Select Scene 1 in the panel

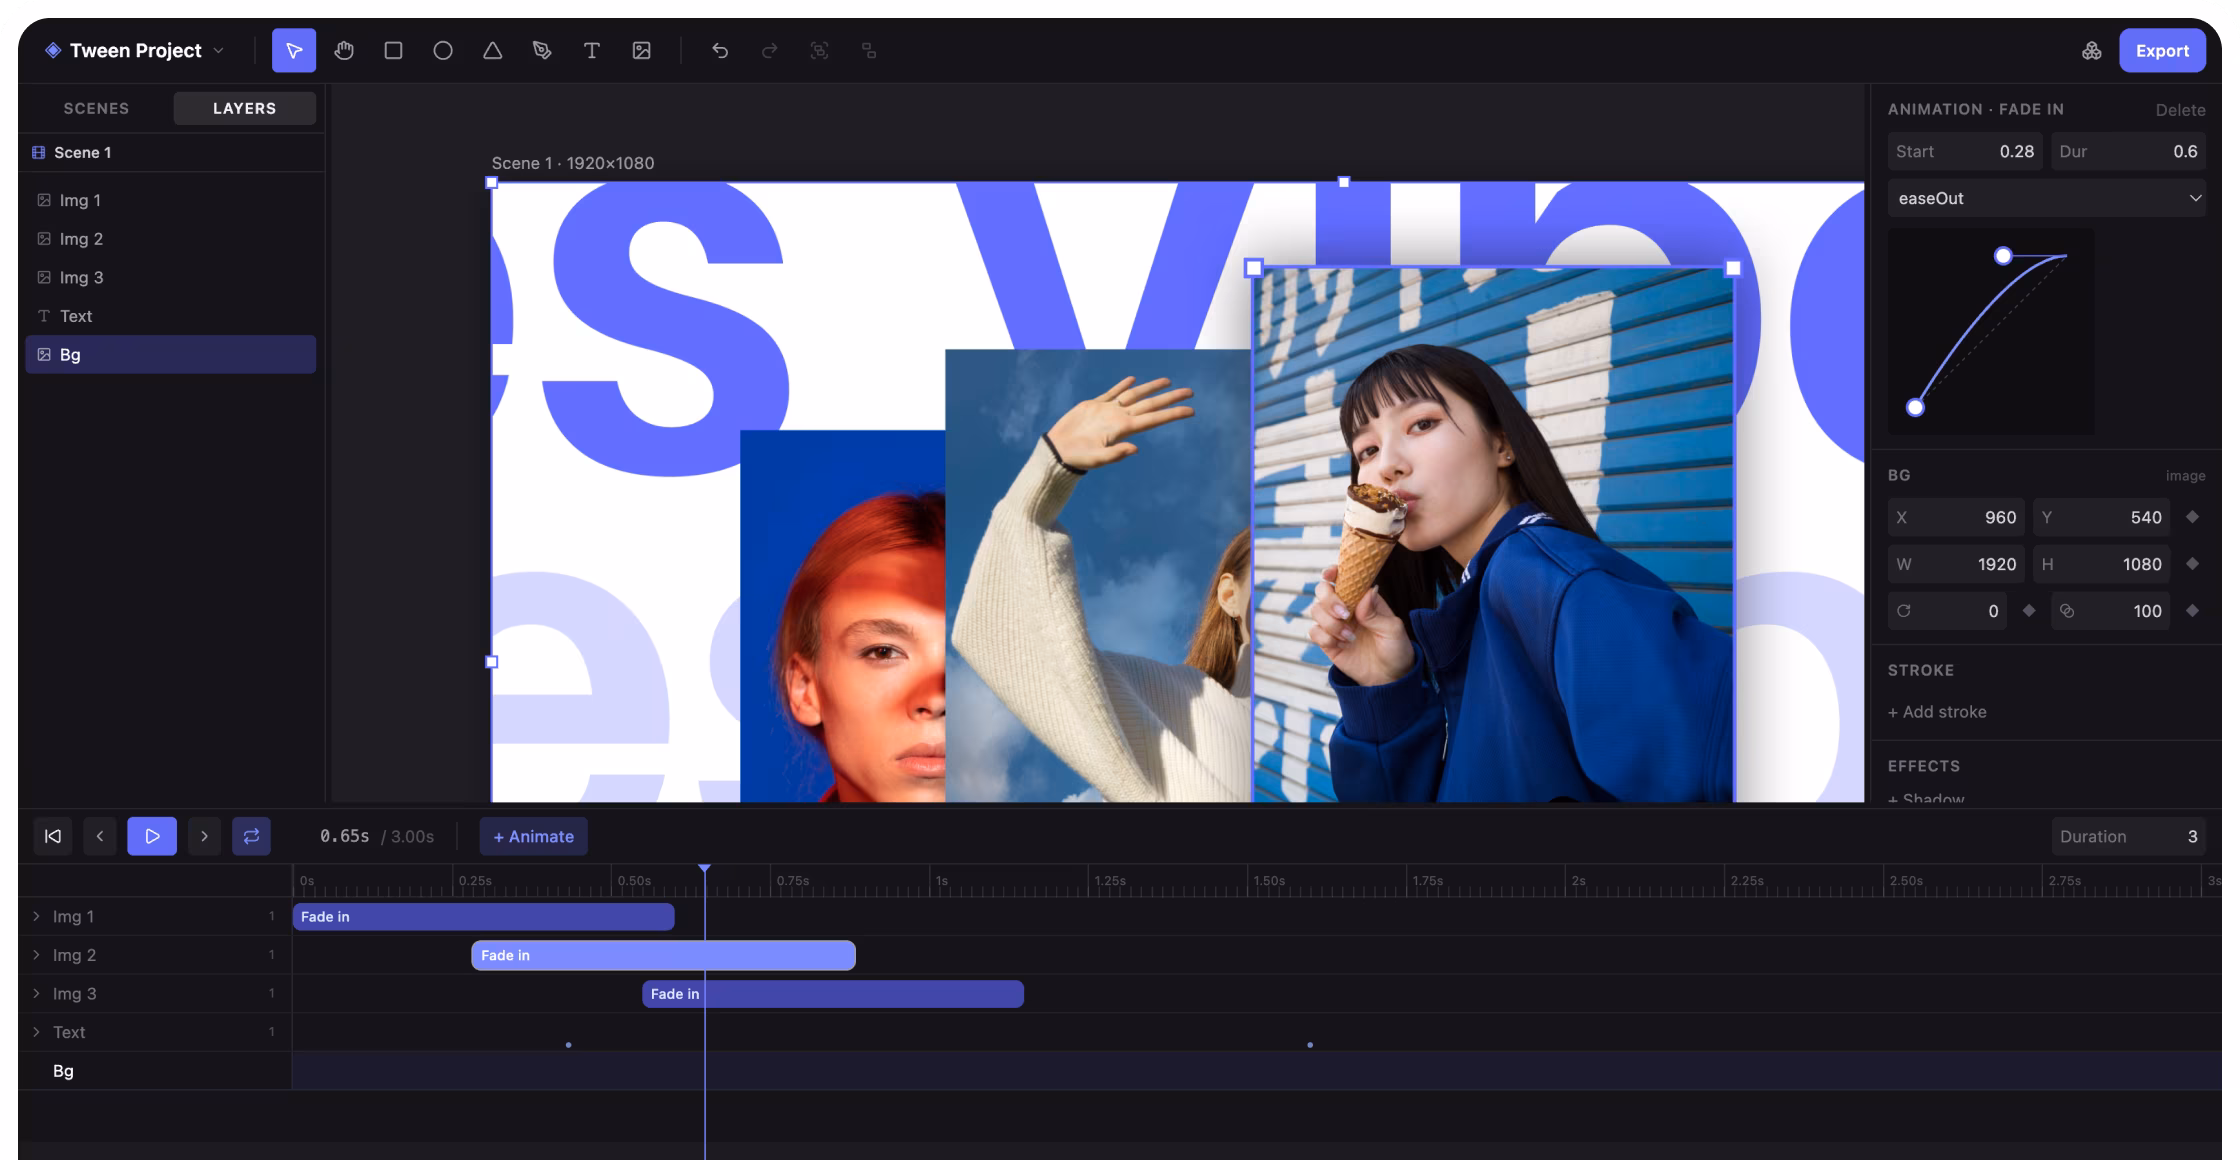click(171, 152)
